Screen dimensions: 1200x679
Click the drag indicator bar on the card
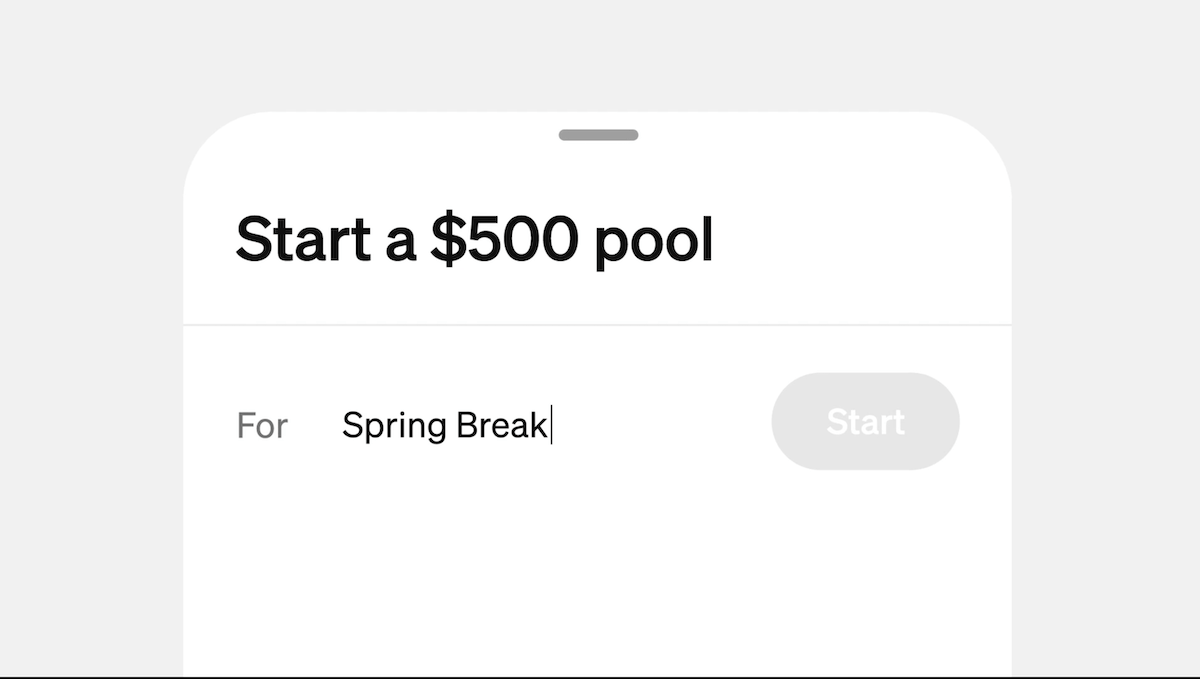598,132
